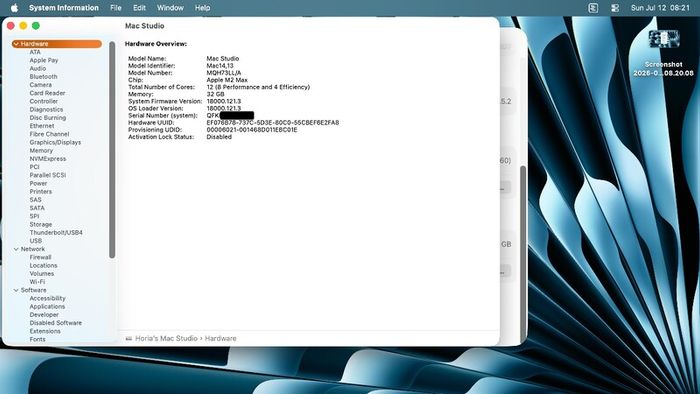Select Locations under Network
The height and width of the screenshot is (394, 700).
[43, 265]
